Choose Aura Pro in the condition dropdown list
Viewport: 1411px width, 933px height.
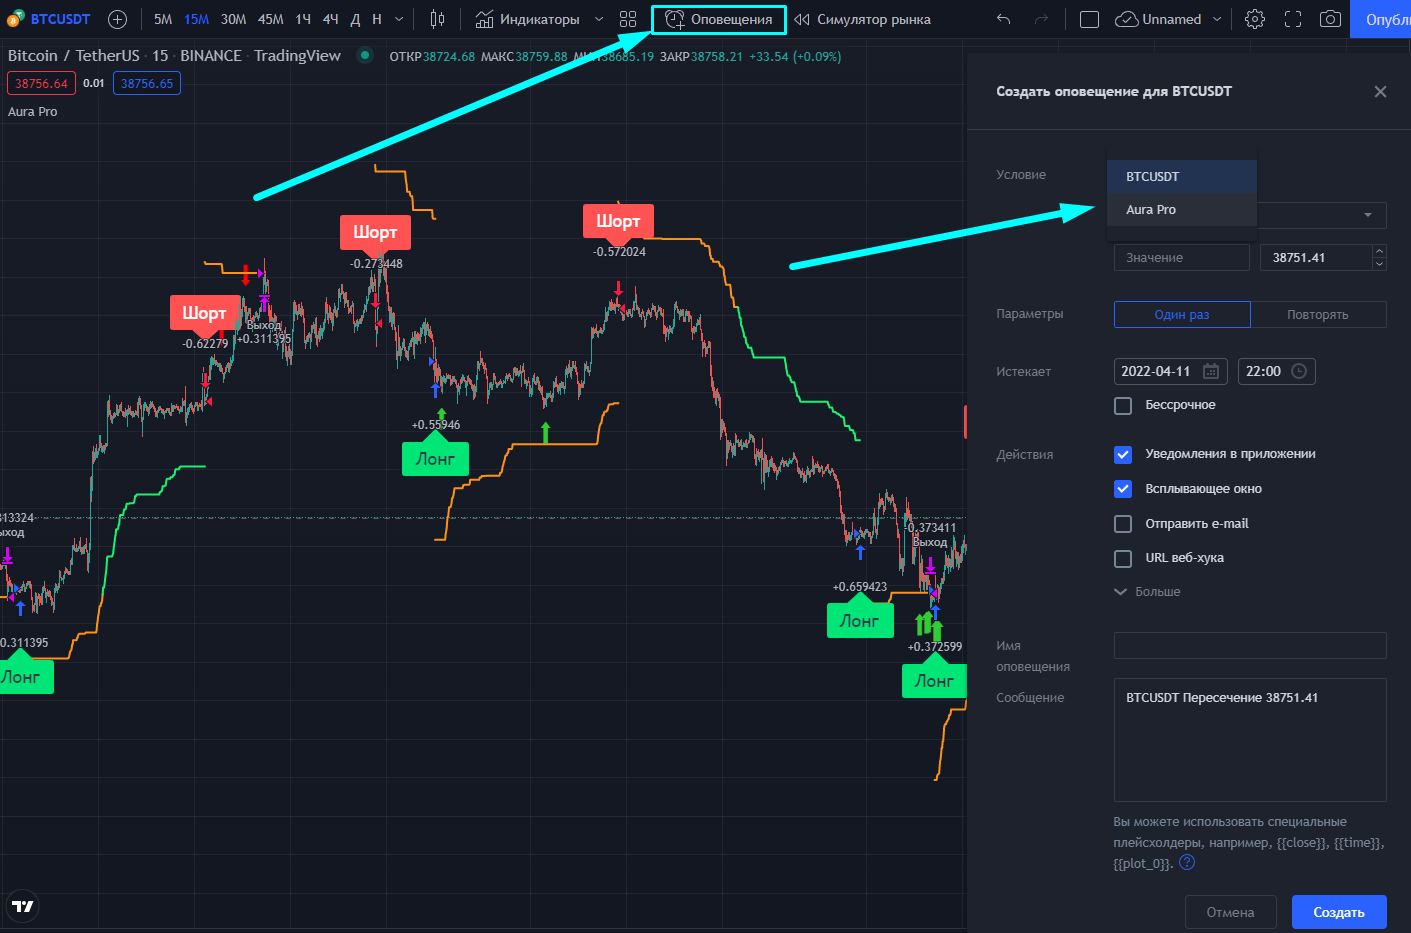click(x=1182, y=209)
